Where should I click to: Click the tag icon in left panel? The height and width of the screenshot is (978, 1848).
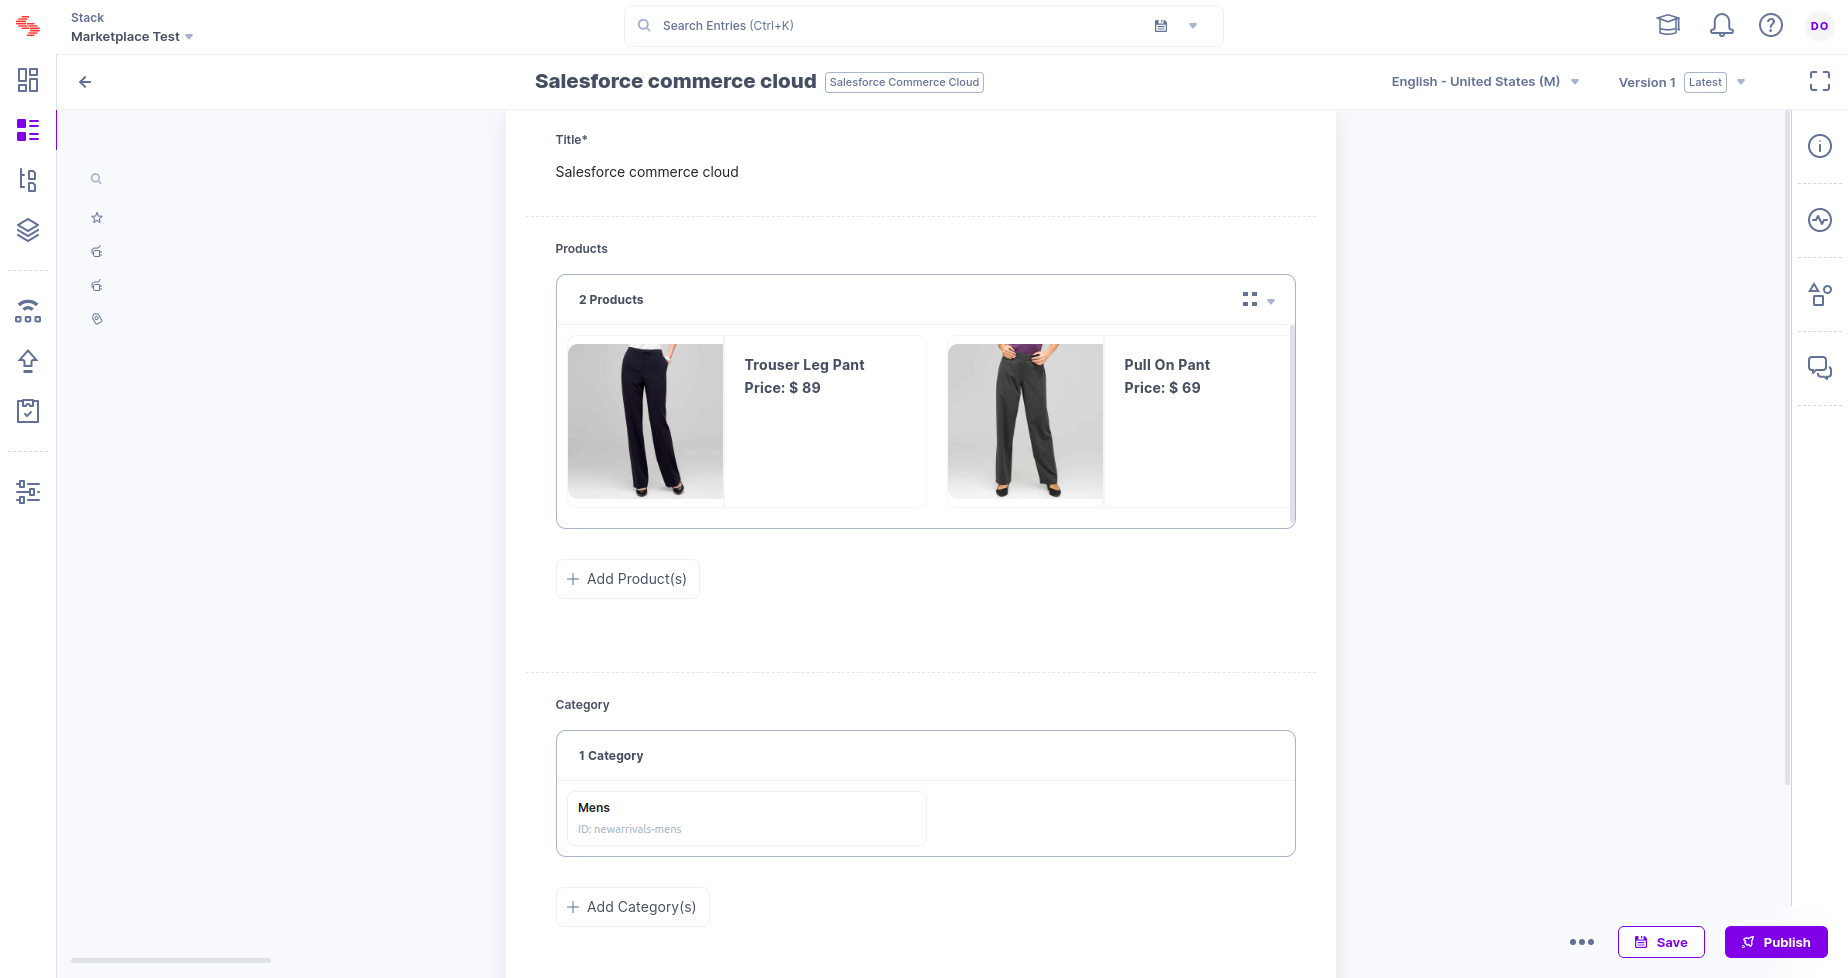click(x=97, y=319)
